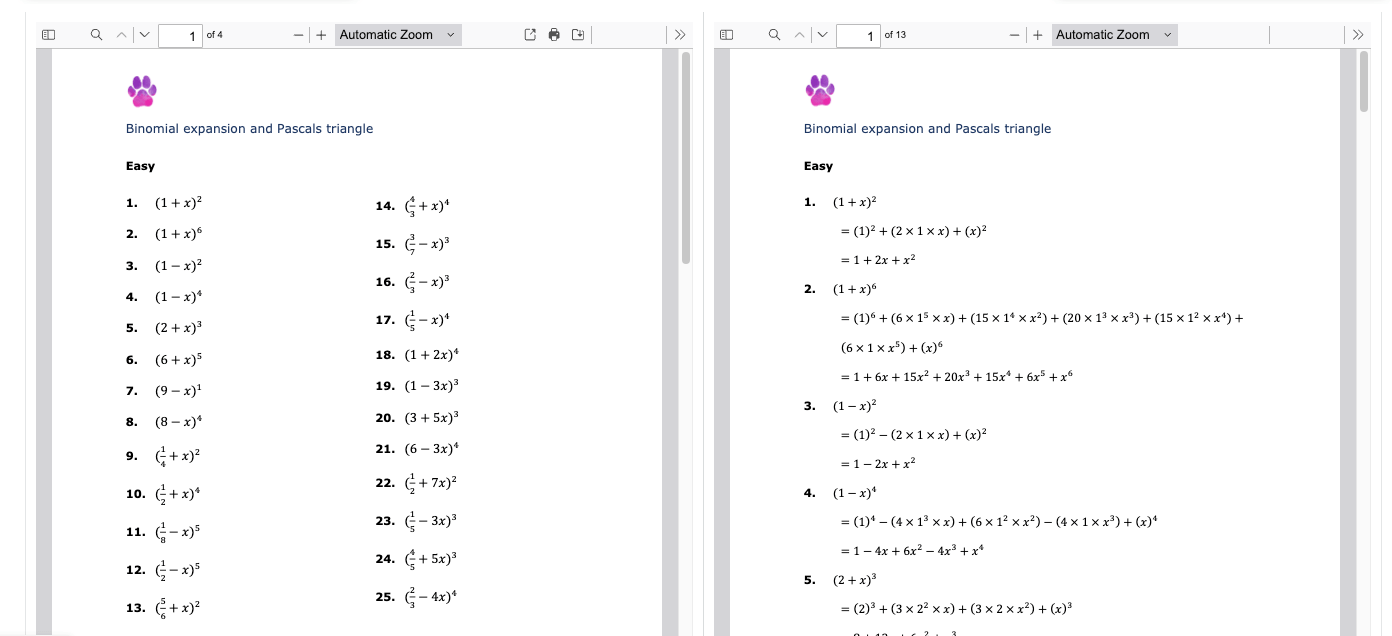Toggle the sidebar of the answers PDF
Image resolution: width=1392 pixels, height=636 pixels.
pyautogui.click(x=725, y=33)
